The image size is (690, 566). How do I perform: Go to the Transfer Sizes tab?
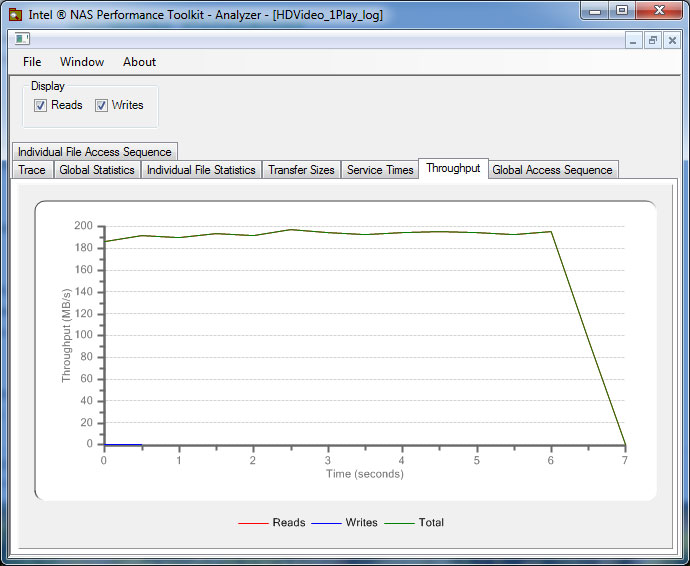pyautogui.click(x=301, y=170)
